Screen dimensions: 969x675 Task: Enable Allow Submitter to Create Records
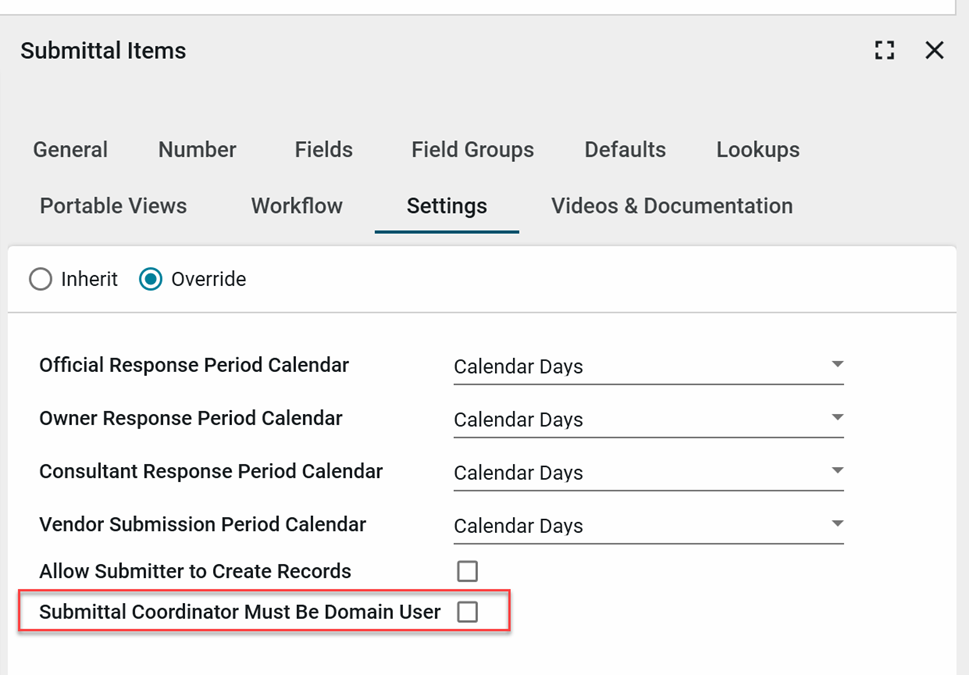[x=467, y=571]
